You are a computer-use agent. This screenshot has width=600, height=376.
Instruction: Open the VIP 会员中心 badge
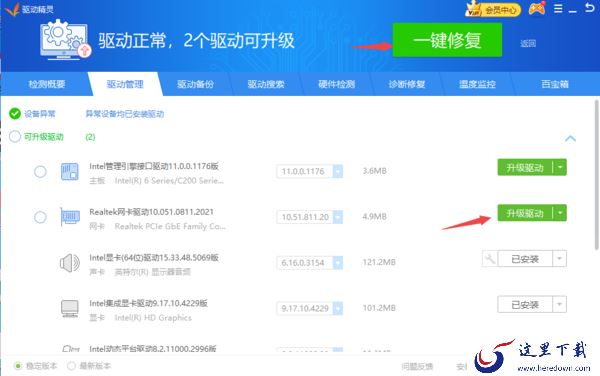[x=493, y=9]
